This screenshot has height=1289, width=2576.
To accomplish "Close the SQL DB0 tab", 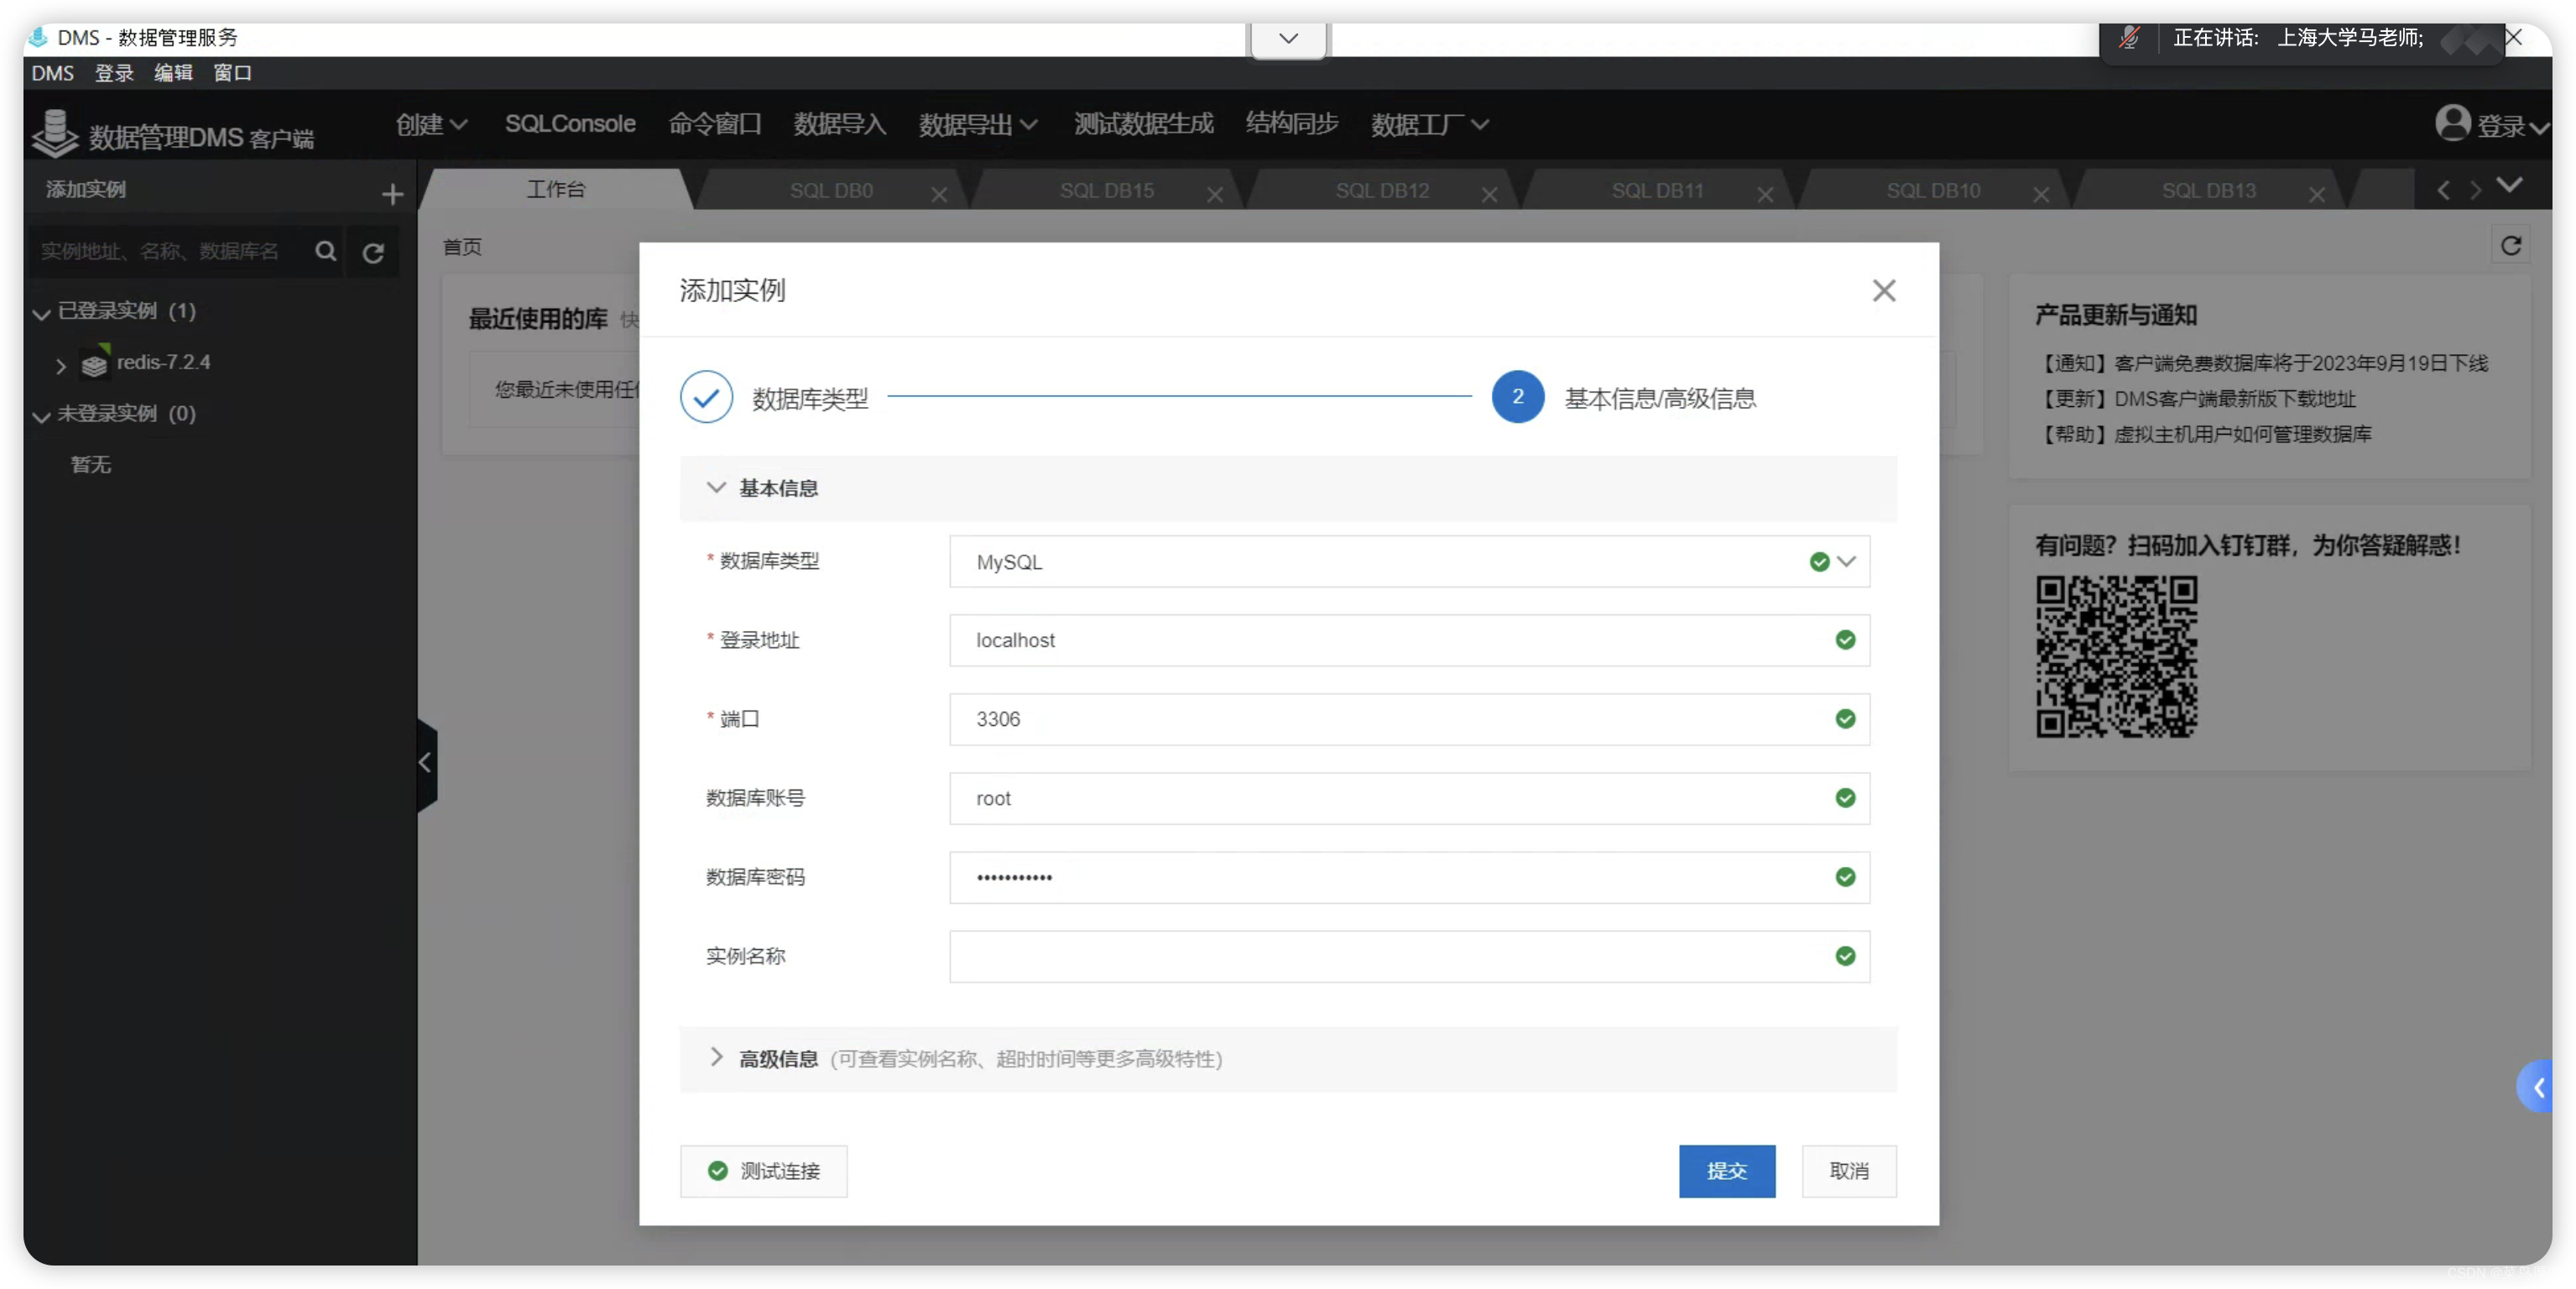I will [x=938, y=194].
